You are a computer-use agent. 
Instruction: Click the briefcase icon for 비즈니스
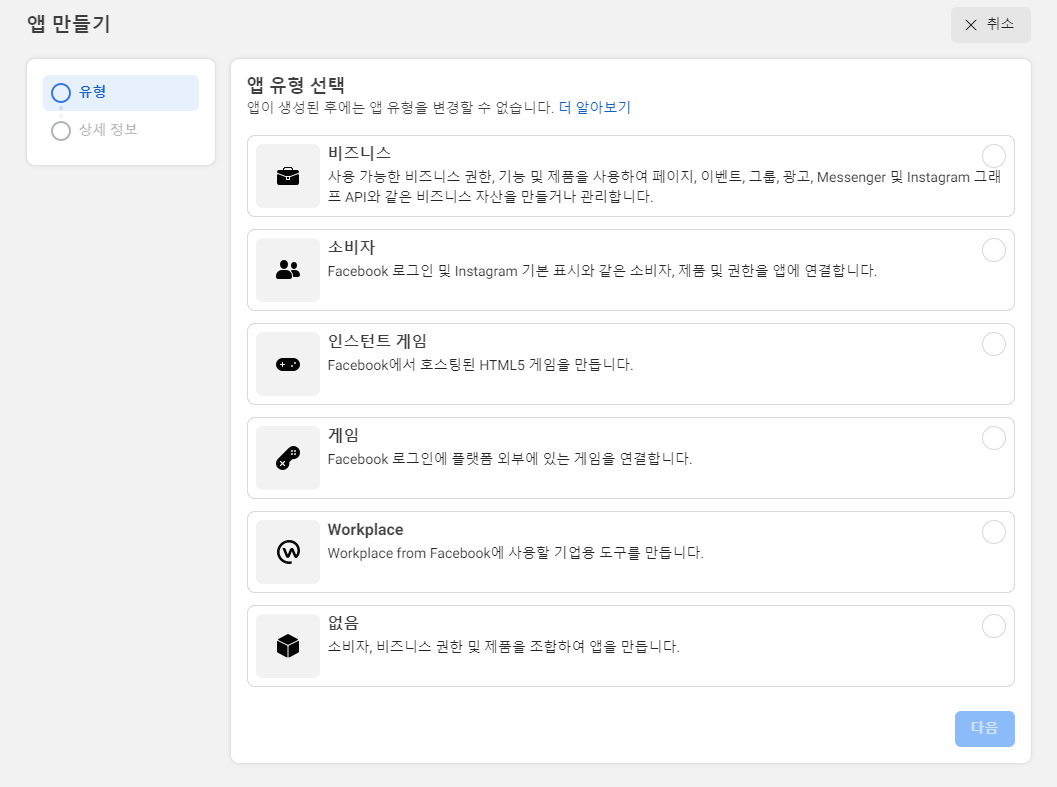tap(288, 176)
